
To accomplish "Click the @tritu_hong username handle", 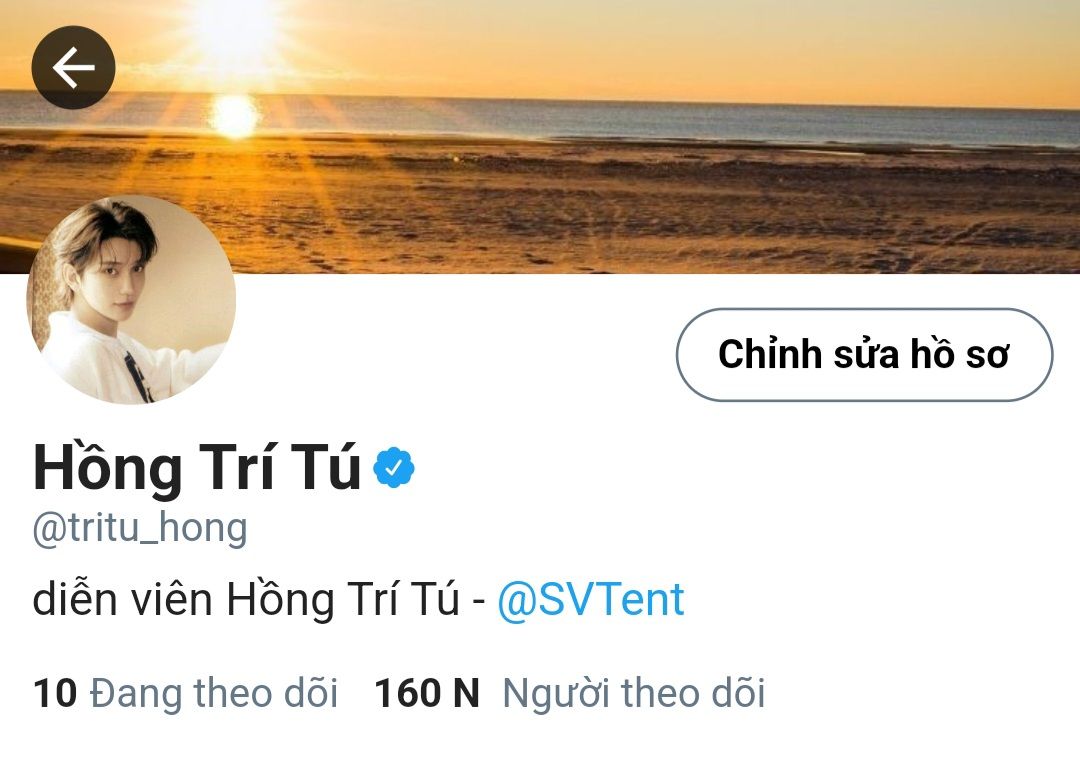I will 140,529.
